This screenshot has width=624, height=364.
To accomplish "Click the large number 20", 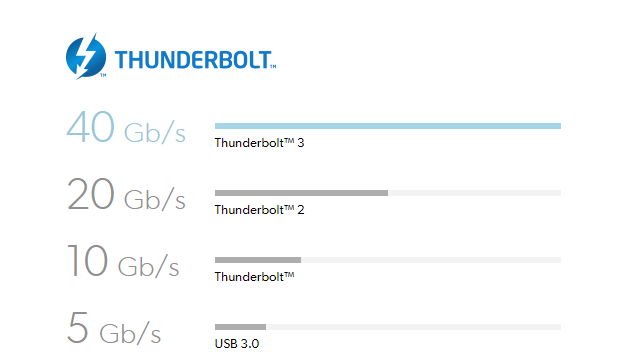I will point(91,194).
